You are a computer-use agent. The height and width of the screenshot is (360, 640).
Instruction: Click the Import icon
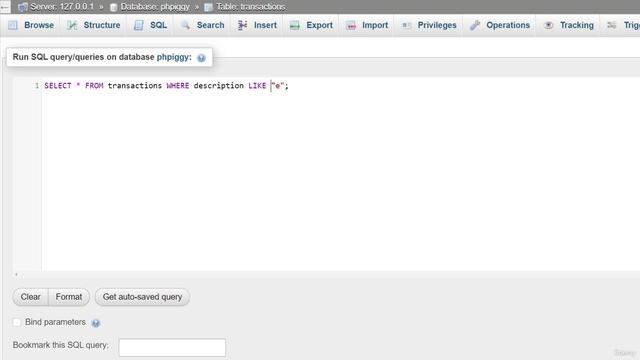(x=351, y=25)
